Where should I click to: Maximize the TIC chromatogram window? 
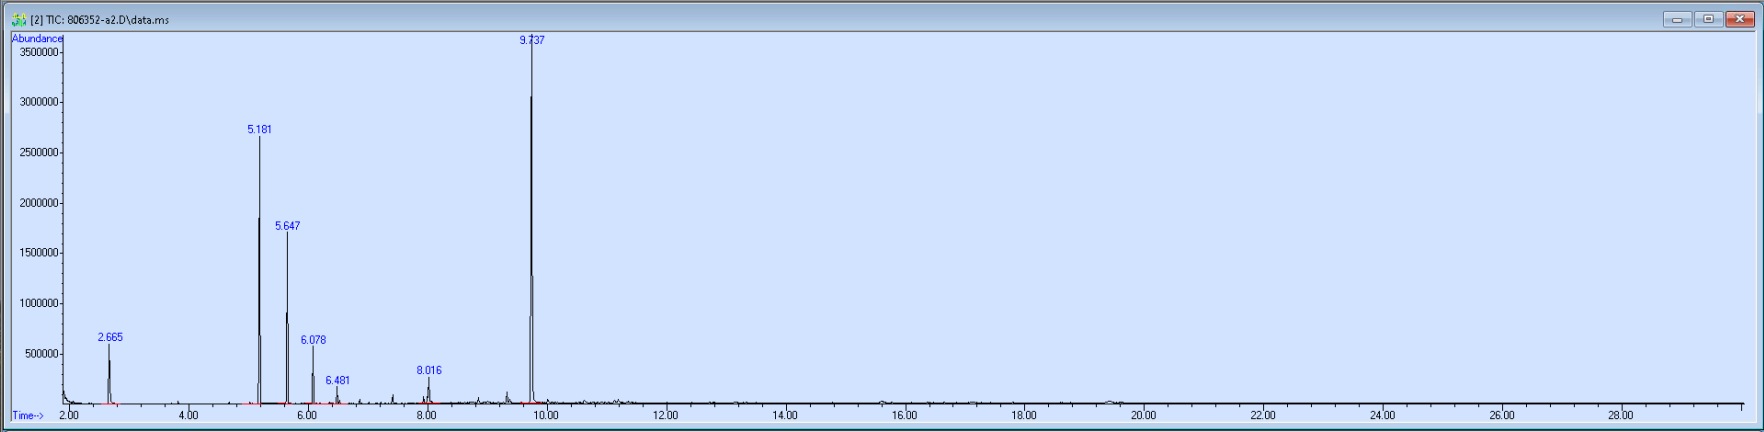1708,19
